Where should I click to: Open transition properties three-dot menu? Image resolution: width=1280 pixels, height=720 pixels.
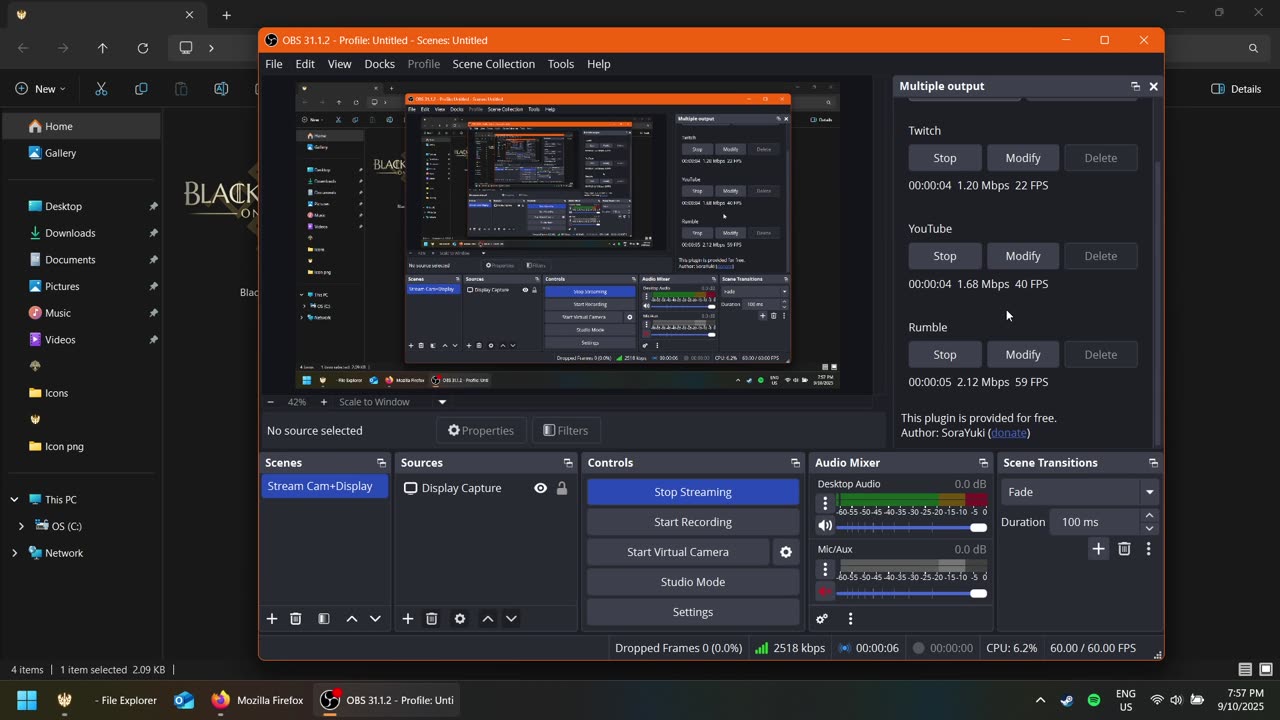[1148, 549]
